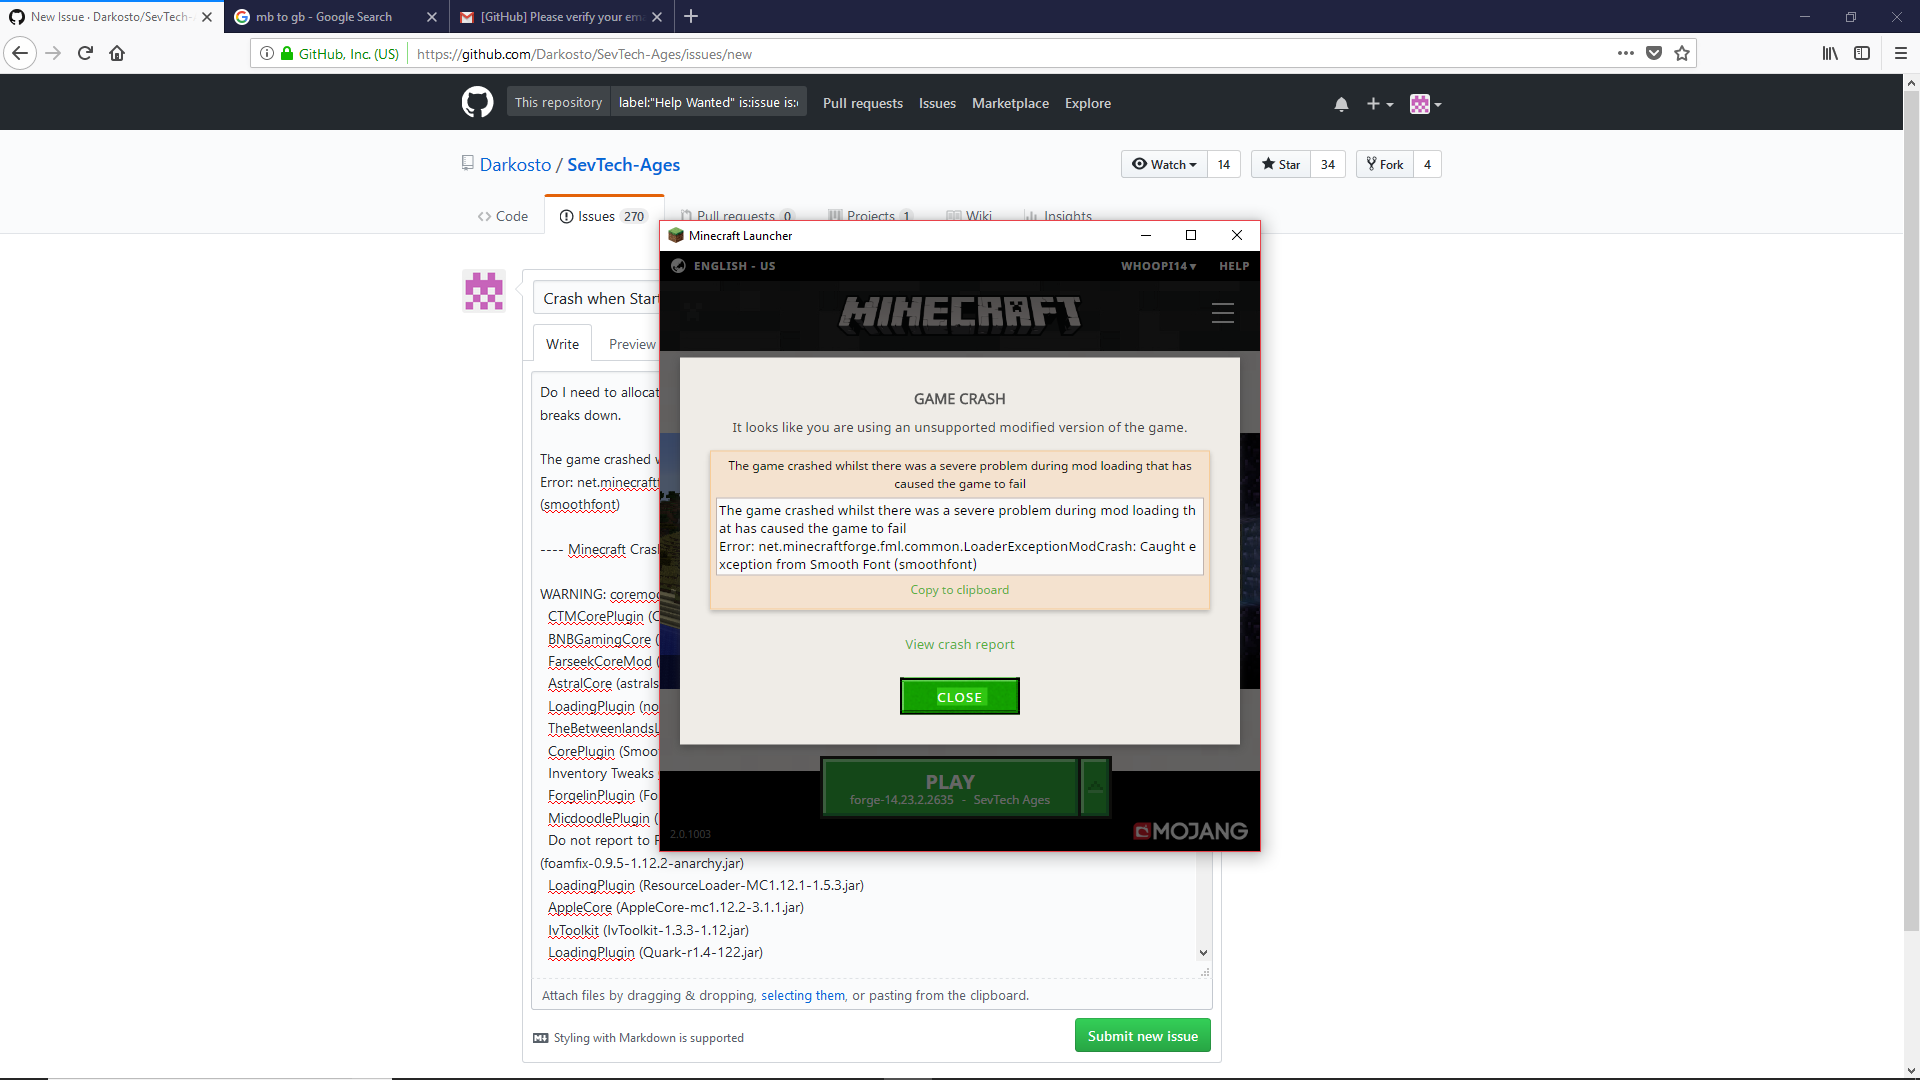Click Copy to clipboard link
Viewport: 1920px width, 1080px height.
tap(959, 590)
